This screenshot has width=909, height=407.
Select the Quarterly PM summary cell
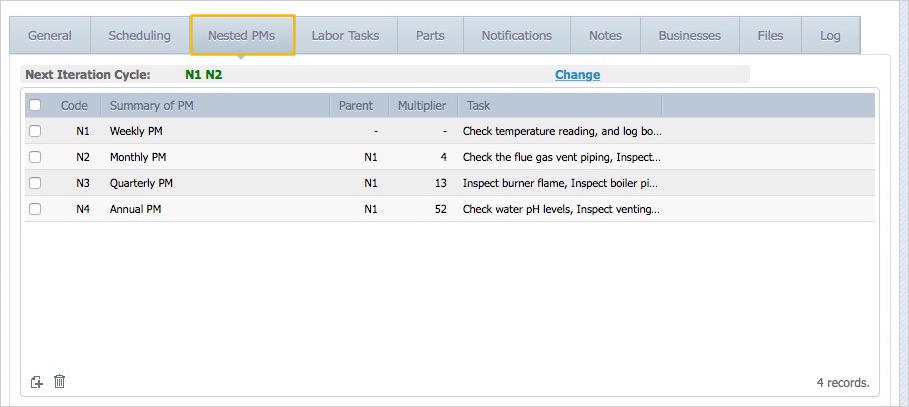pyautogui.click(x=142, y=183)
